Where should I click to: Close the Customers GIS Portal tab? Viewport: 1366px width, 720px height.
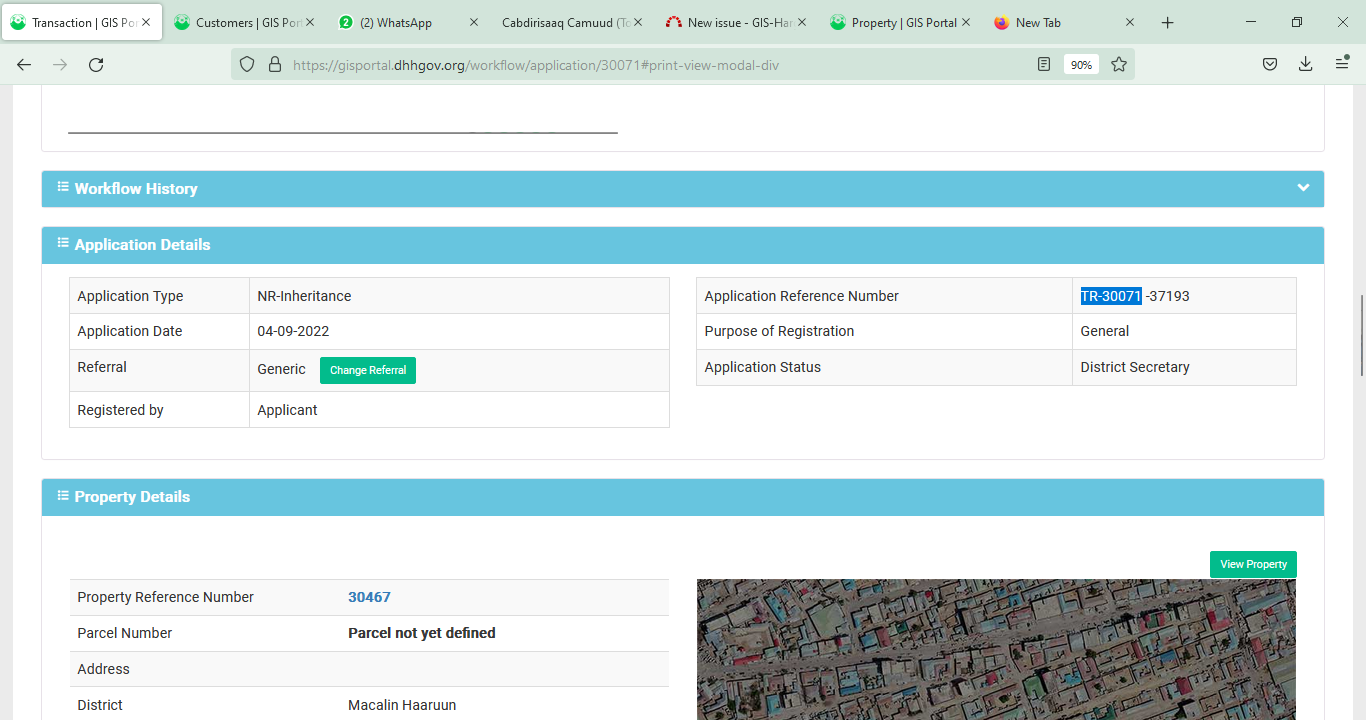[310, 23]
